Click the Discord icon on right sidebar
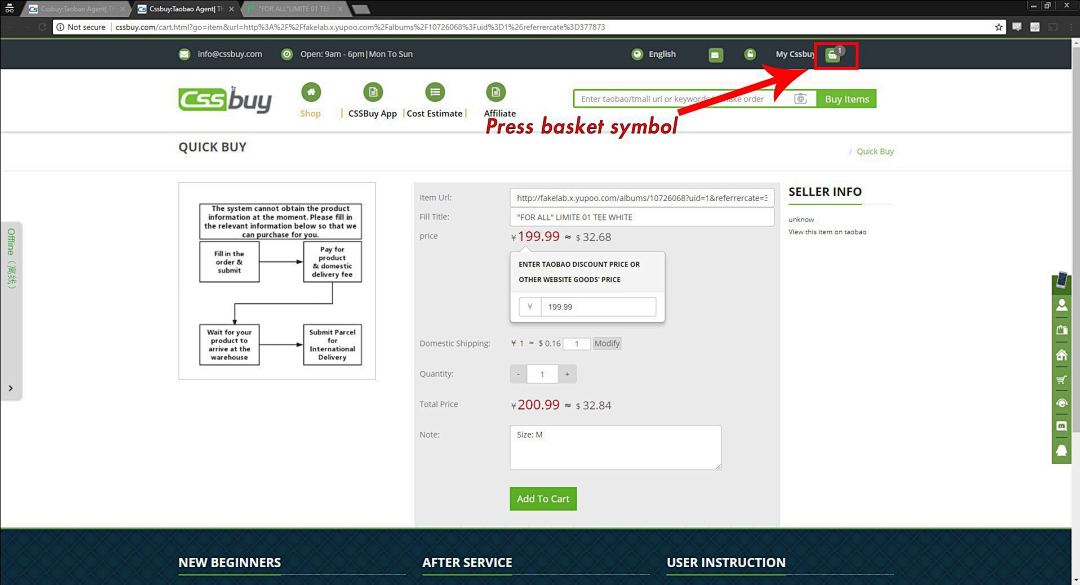 pos(1061,427)
